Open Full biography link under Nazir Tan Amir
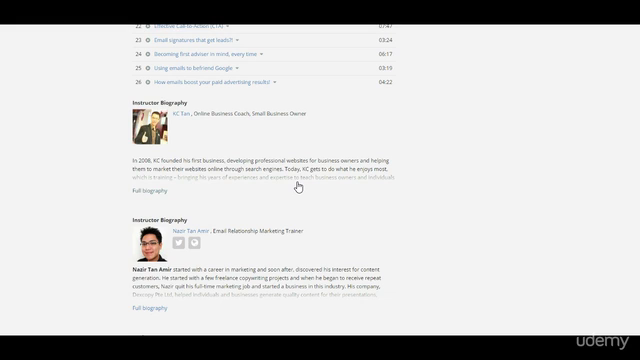Screen dimensions: 640x360 pyautogui.click(x=150, y=308)
